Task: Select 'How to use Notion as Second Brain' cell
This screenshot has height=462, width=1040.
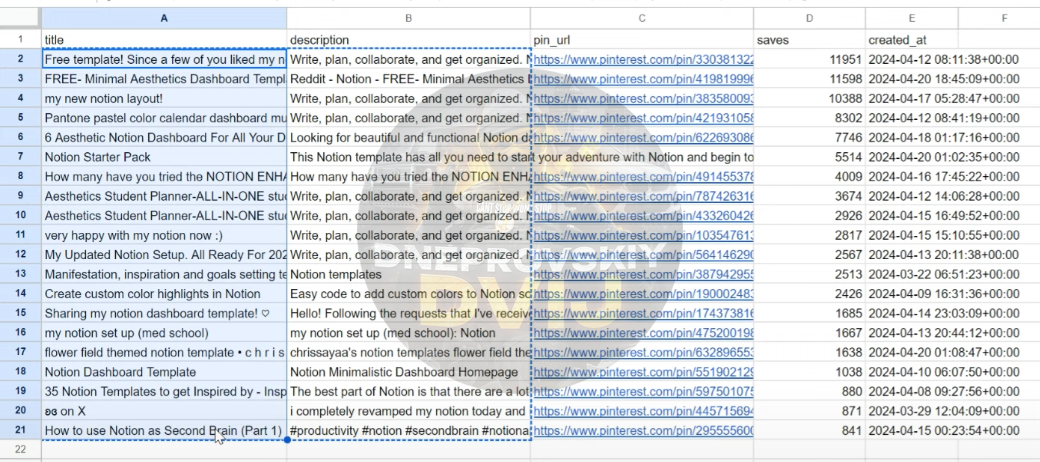Action: pyautogui.click(x=164, y=431)
